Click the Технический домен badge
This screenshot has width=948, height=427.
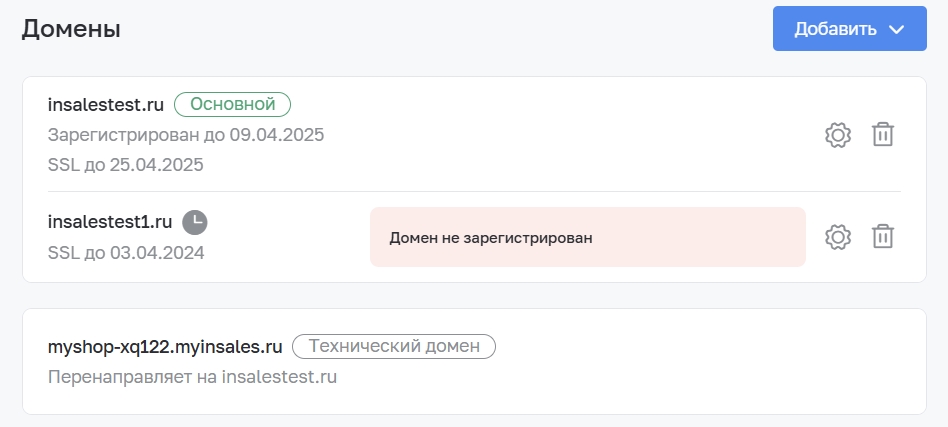(x=394, y=347)
